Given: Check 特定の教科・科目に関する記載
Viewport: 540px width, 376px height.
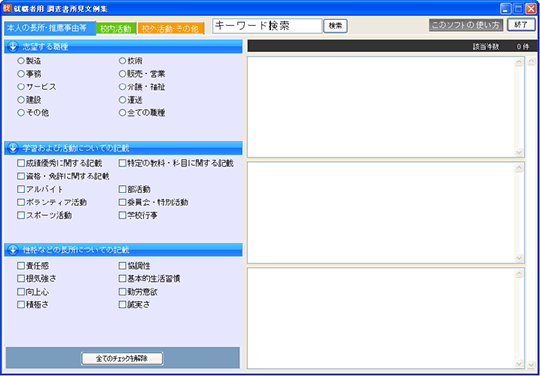Looking at the screenshot, I should pos(122,163).
